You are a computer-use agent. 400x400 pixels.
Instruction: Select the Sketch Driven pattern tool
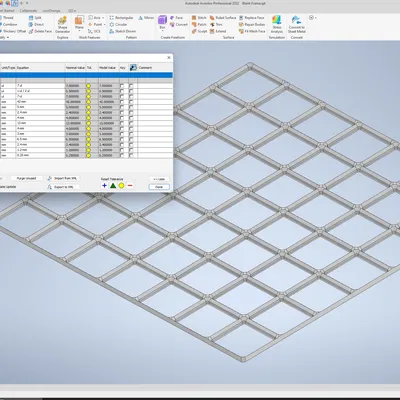[122, 31]
